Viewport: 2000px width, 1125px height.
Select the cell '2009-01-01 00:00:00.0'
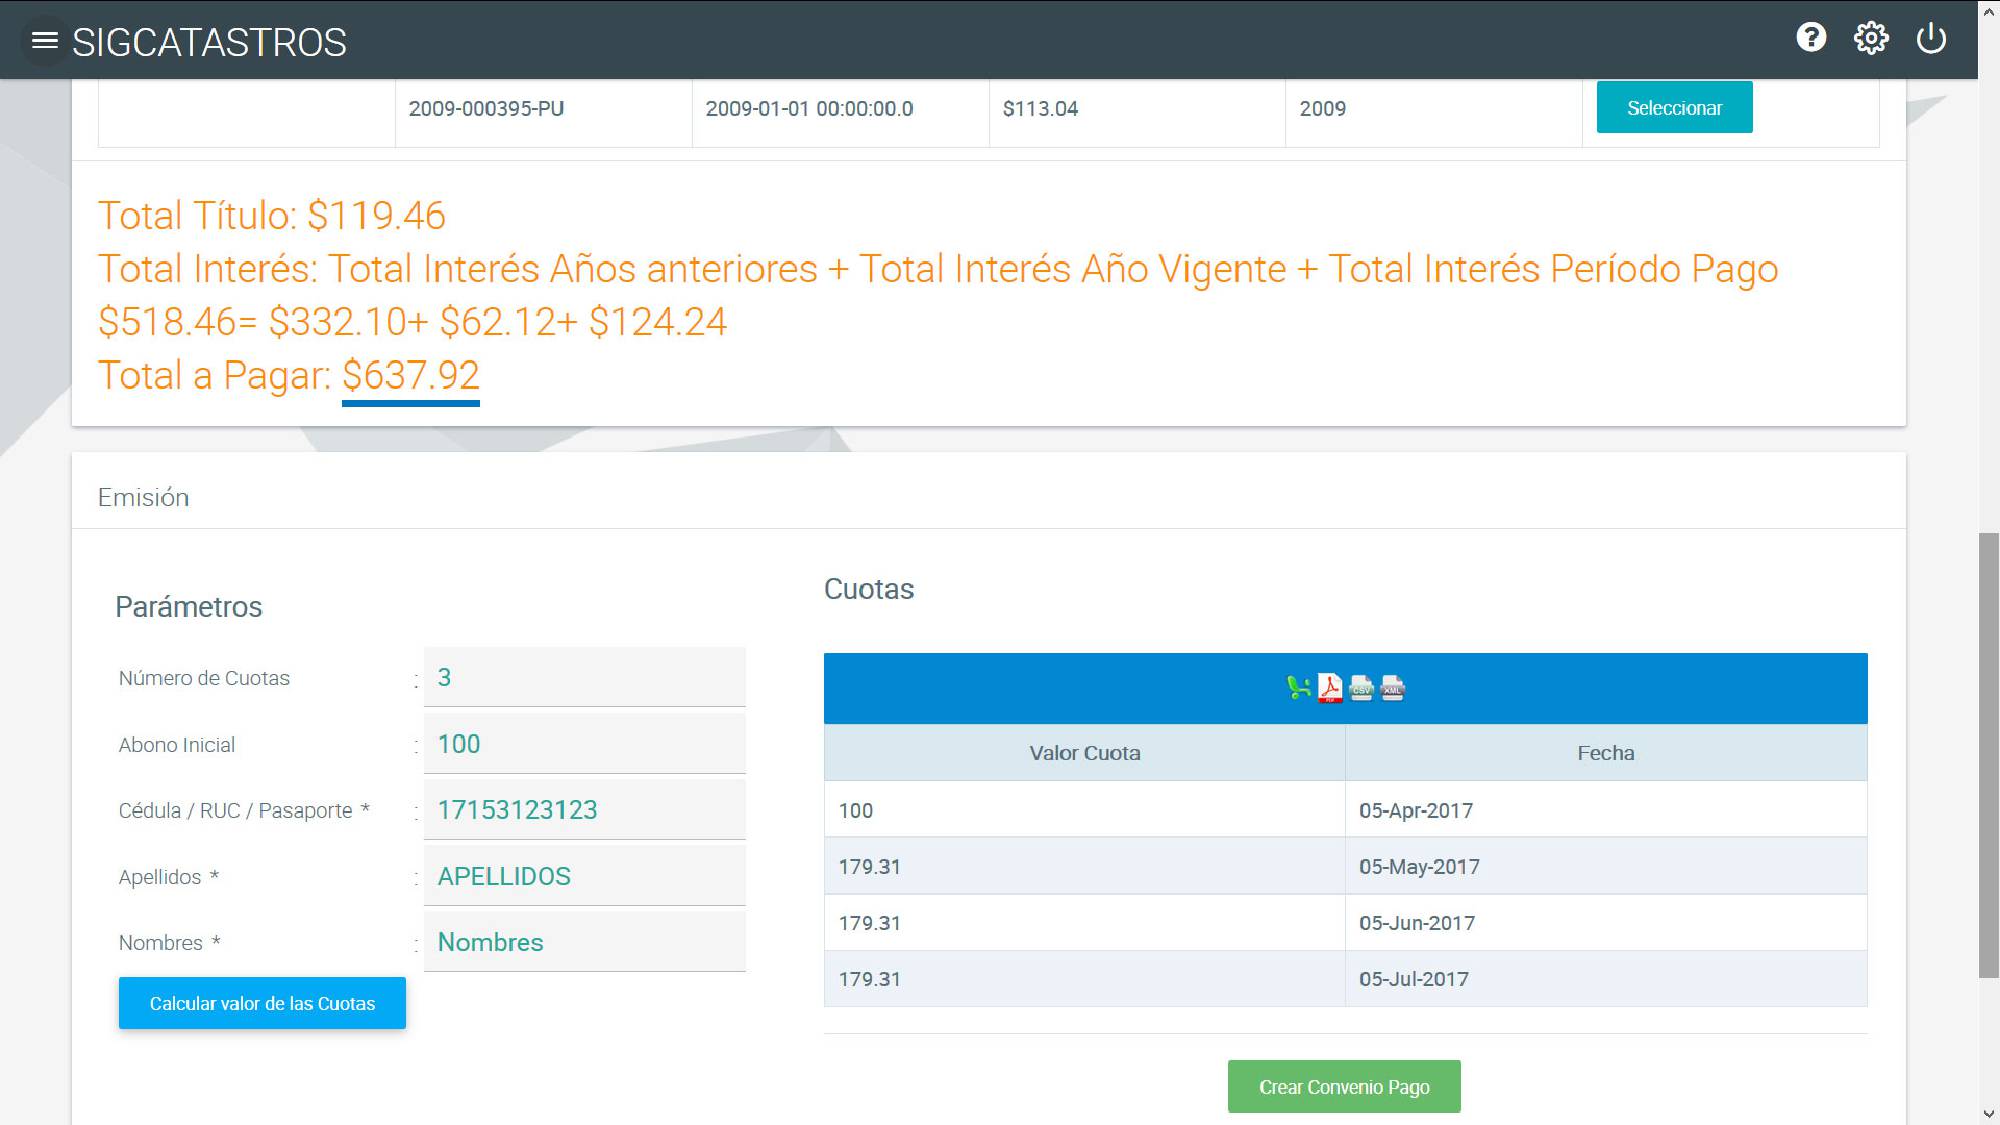click(x=840, y=109)
